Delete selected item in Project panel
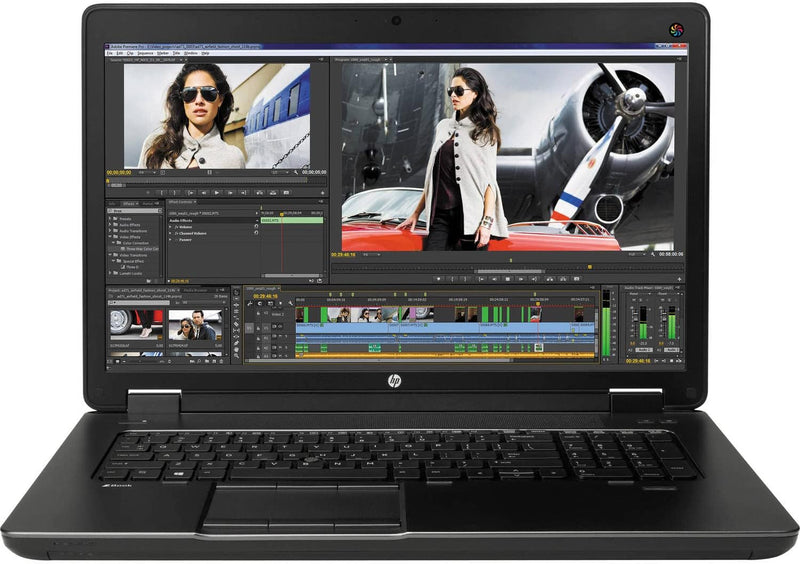Screen dimensions: 800x564 coord(221,361)
